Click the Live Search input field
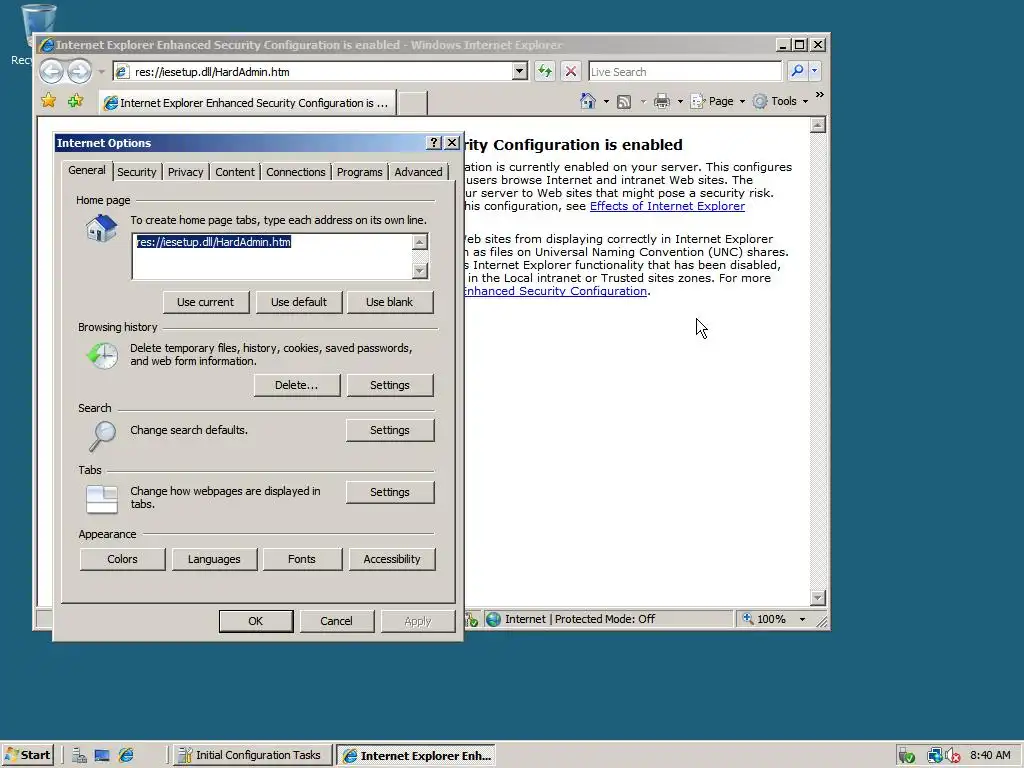1024x768 pixels. (x=684, y=72)
